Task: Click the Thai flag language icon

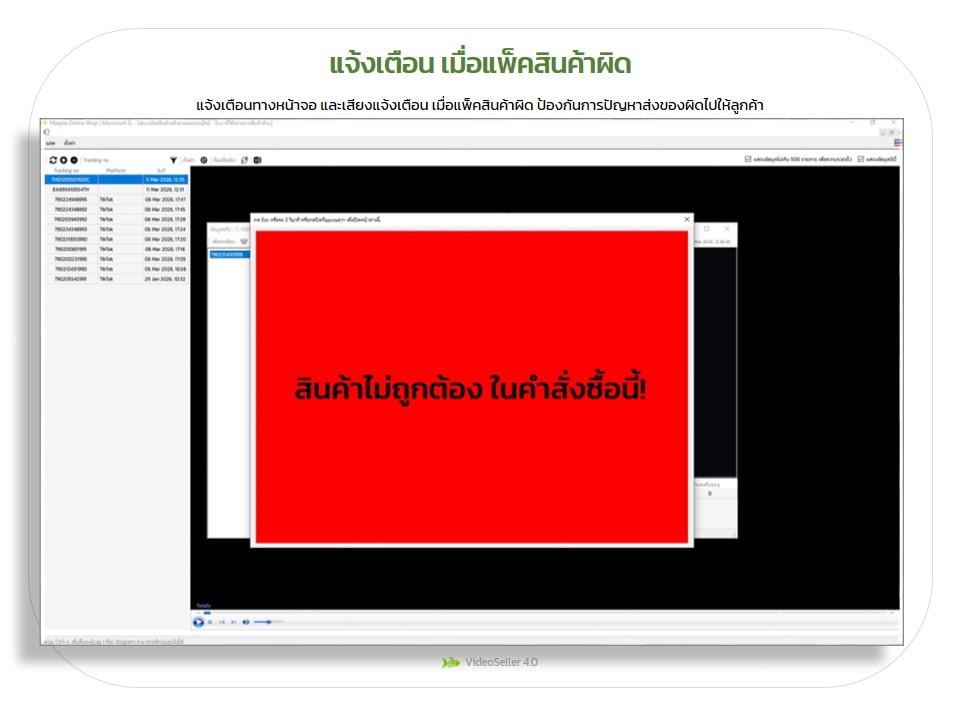Action: (x=898, y=143)
